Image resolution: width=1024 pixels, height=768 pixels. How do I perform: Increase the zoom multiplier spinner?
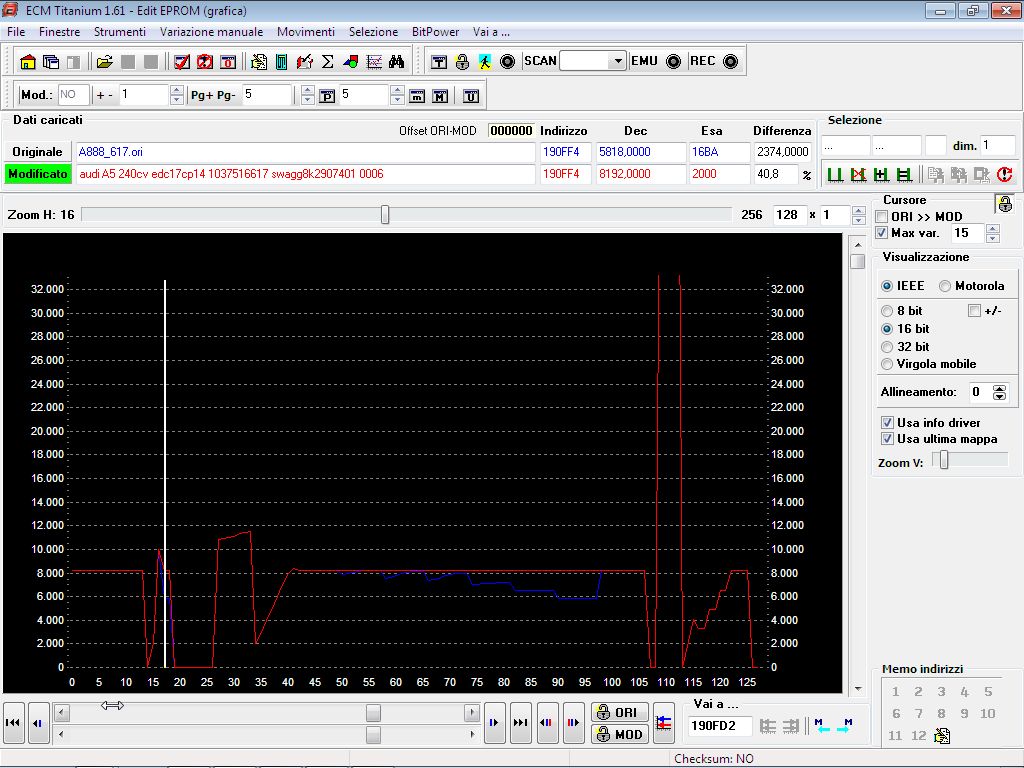point(859,211)
